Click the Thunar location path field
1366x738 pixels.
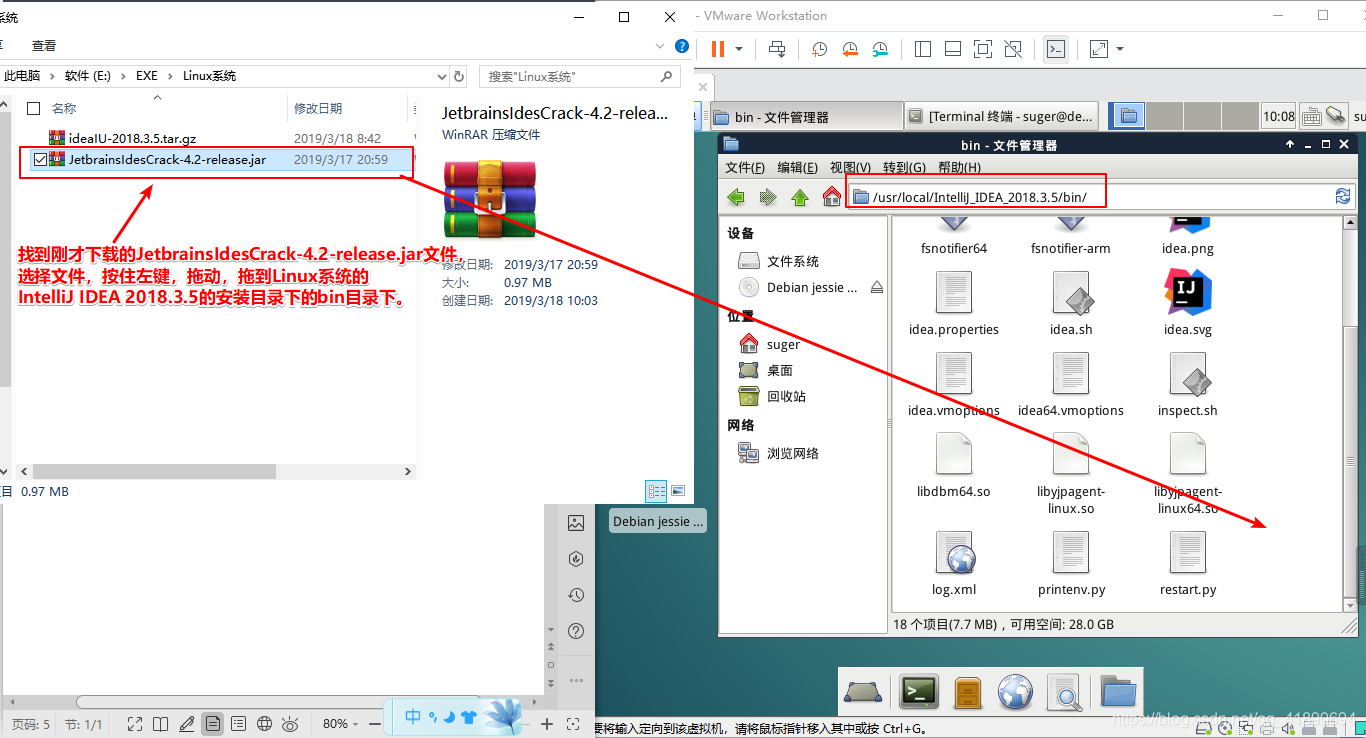click(1089, 197)
